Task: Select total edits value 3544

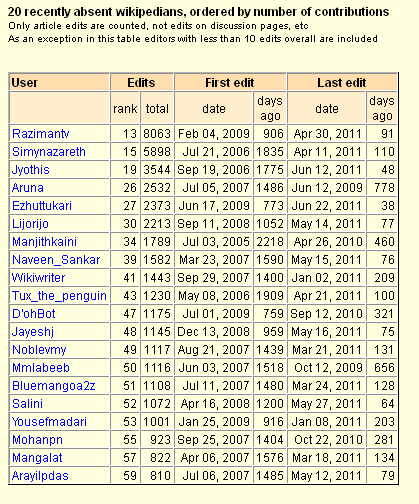Action: pyautogui.click(x=157, y=170)
